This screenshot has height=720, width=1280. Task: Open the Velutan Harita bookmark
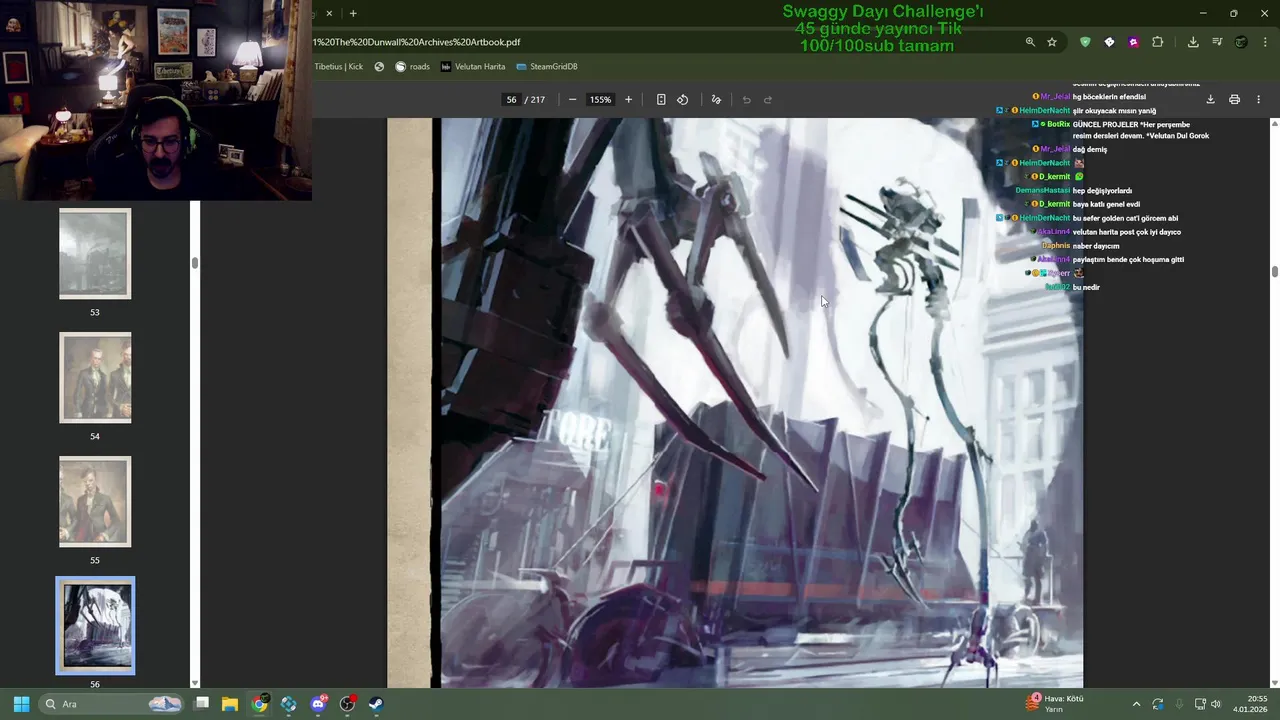(473, 66)
